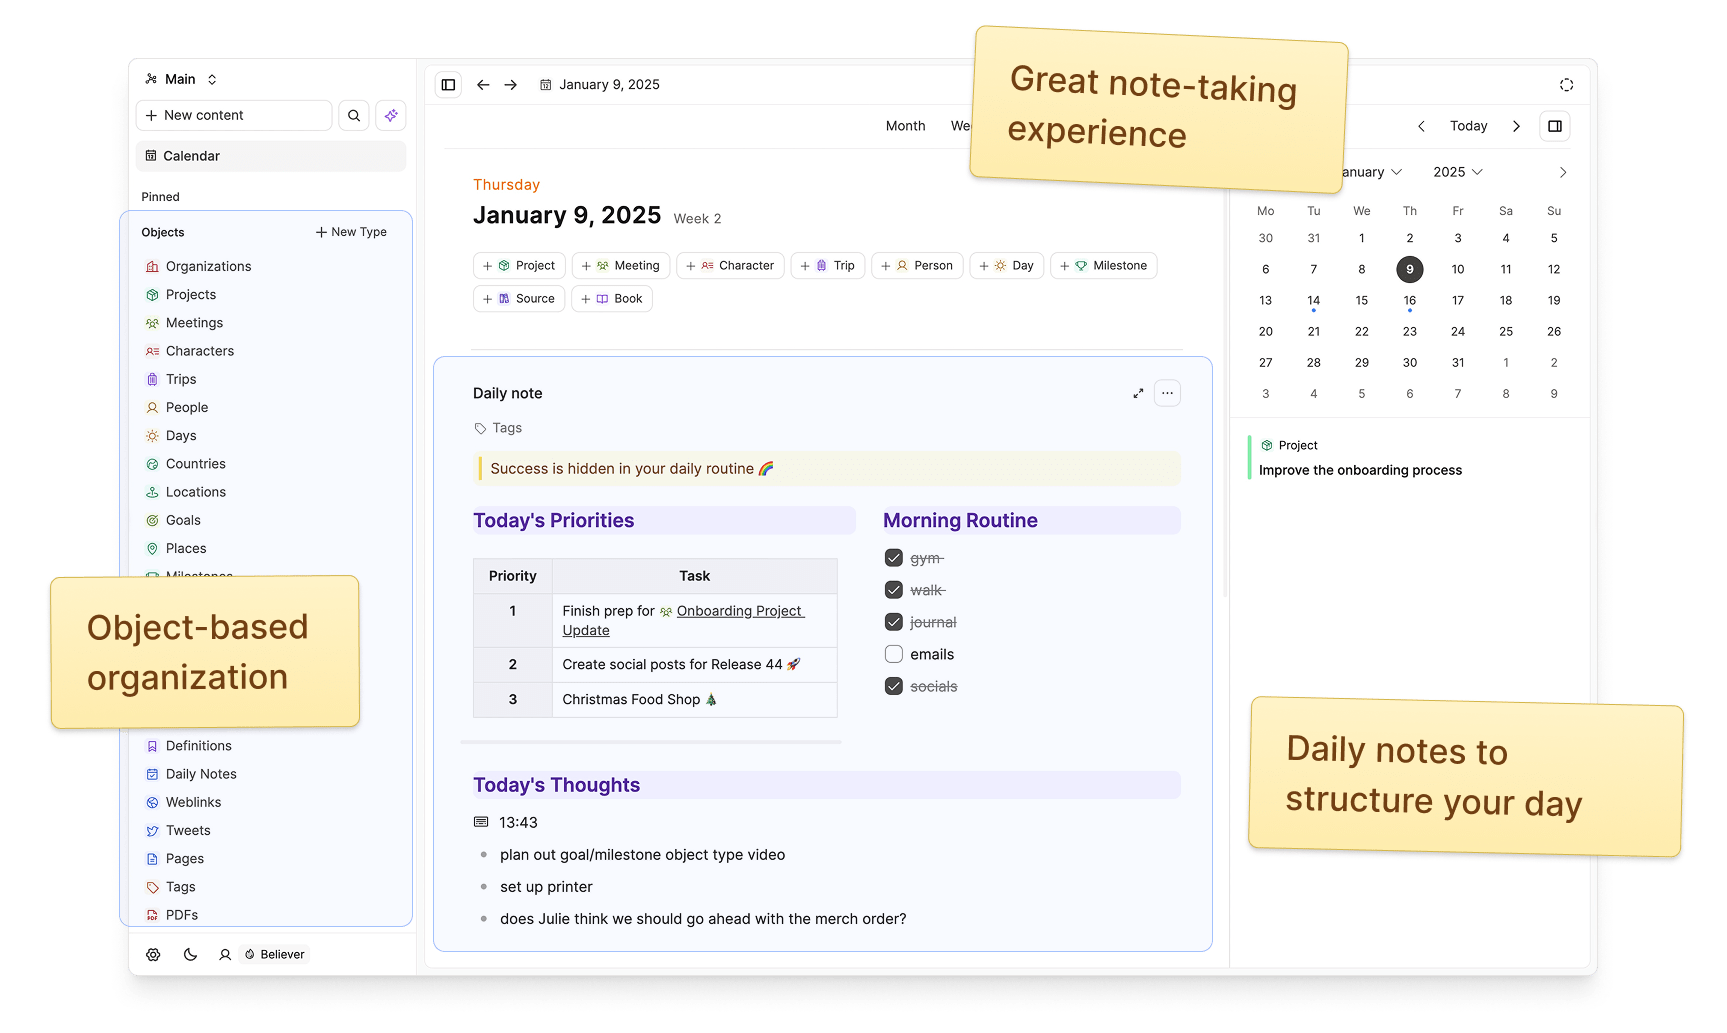Select January 16 in the mini calendar

point(1409,301)
